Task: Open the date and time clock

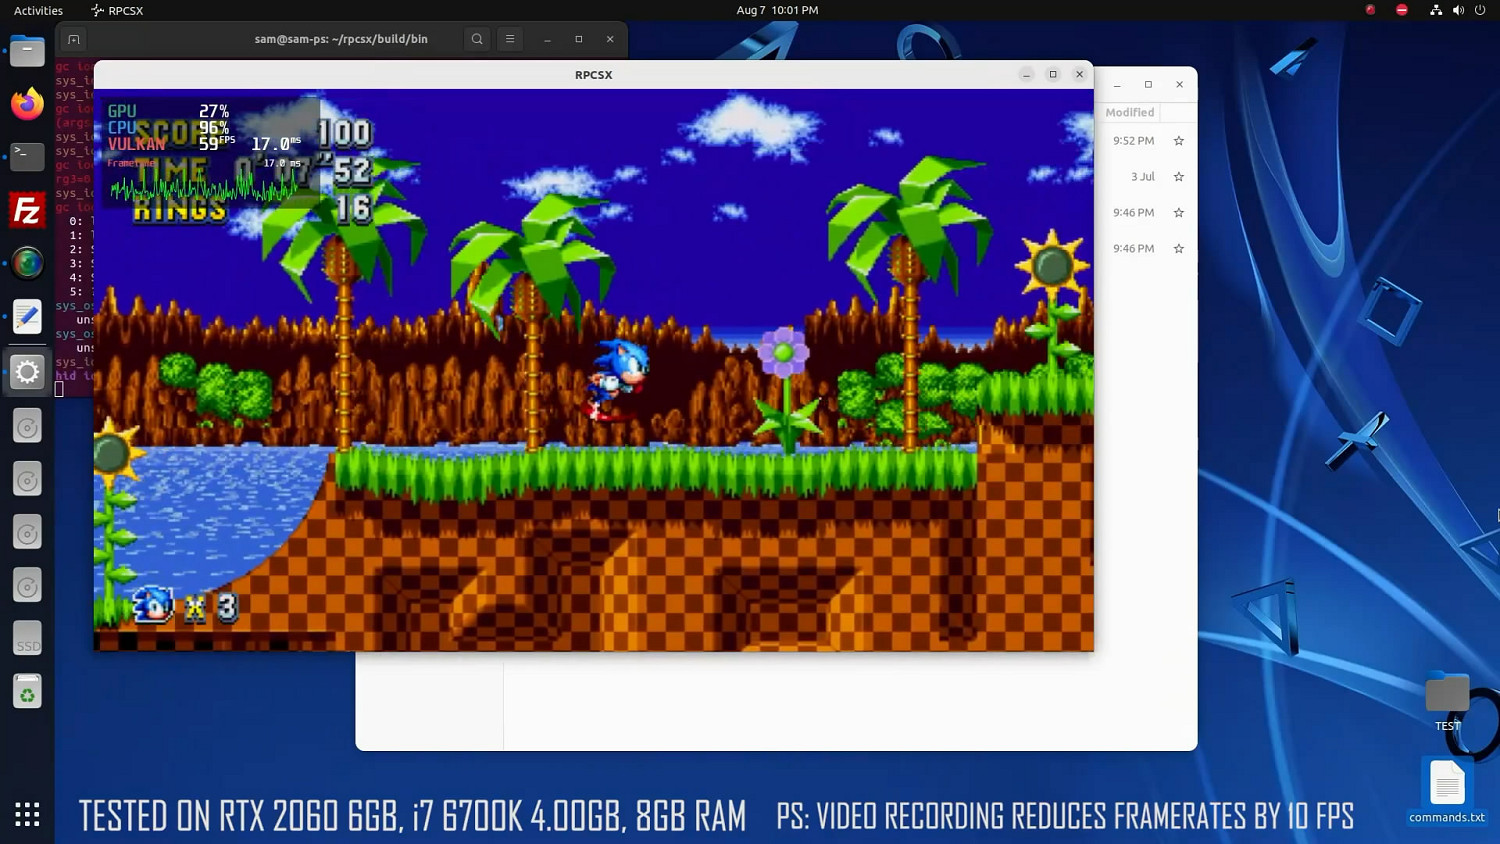Action: [777, 10]
